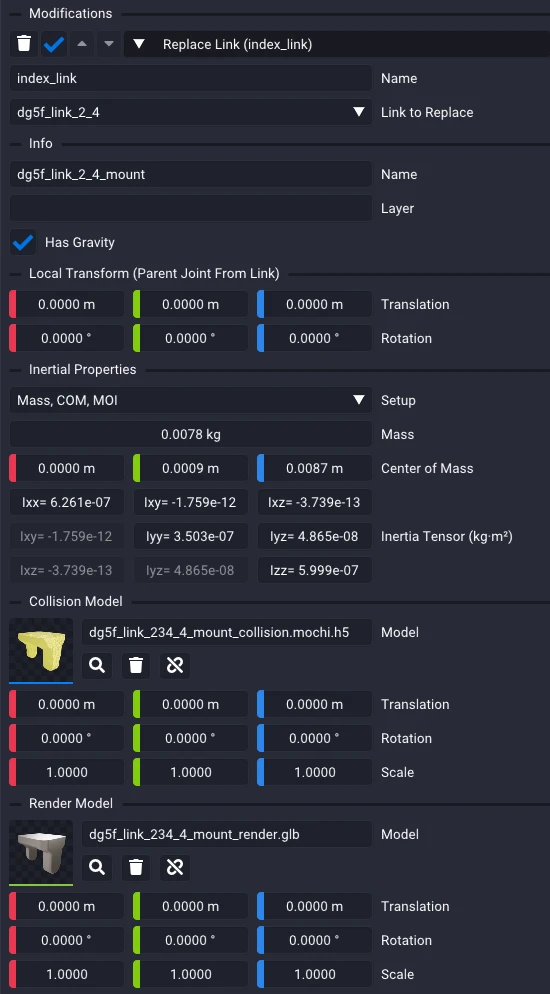This screenshot has height=994, width=550.
Task: Select Render Model X scale field
Action: point(67,974)
